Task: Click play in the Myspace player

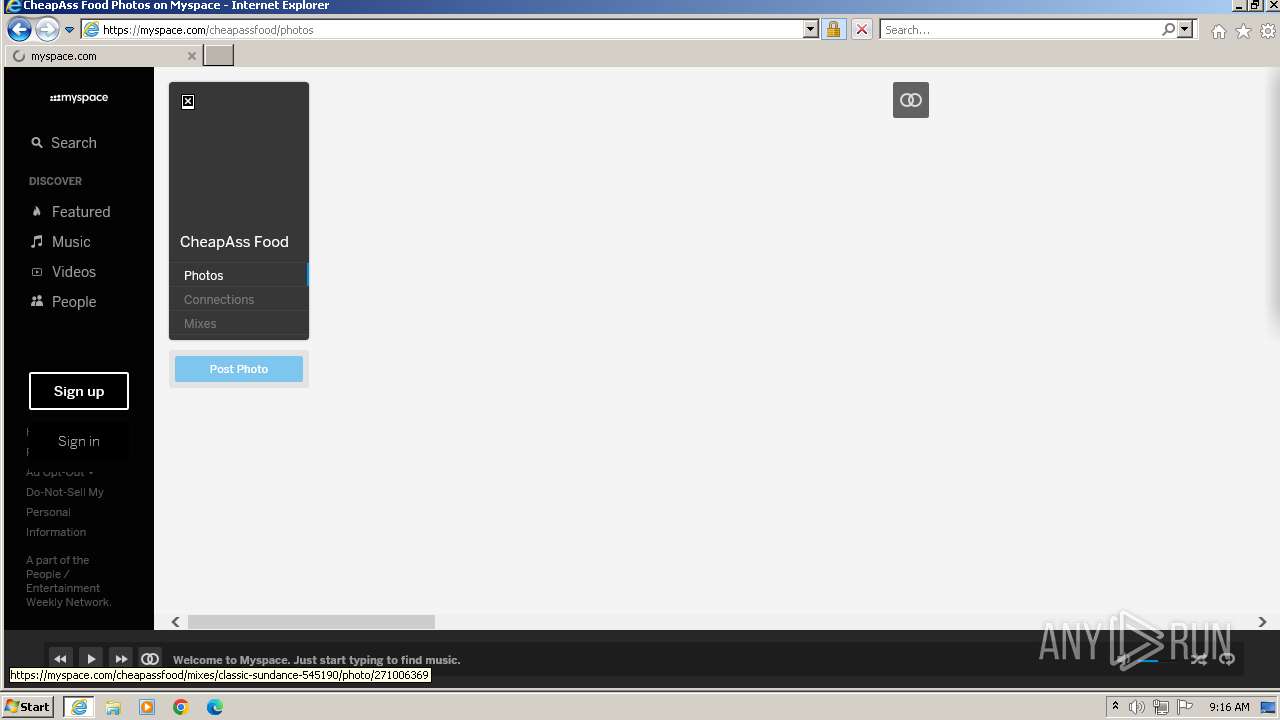Action: [91, 659]
